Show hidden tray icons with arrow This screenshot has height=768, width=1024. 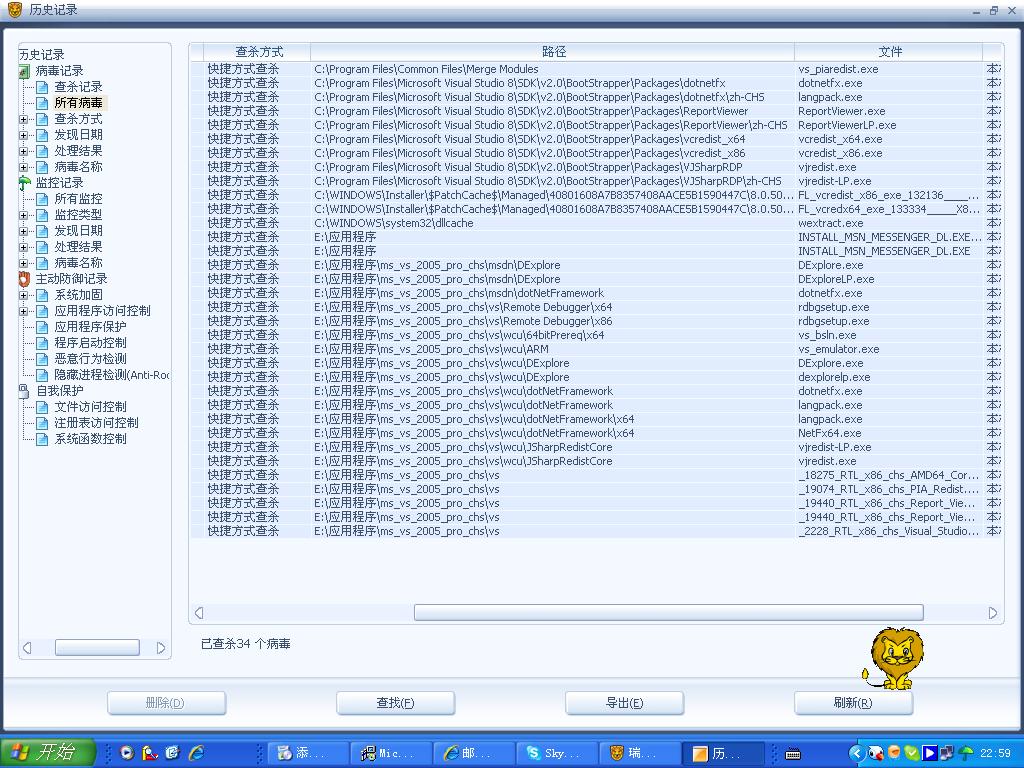(856, 753)
